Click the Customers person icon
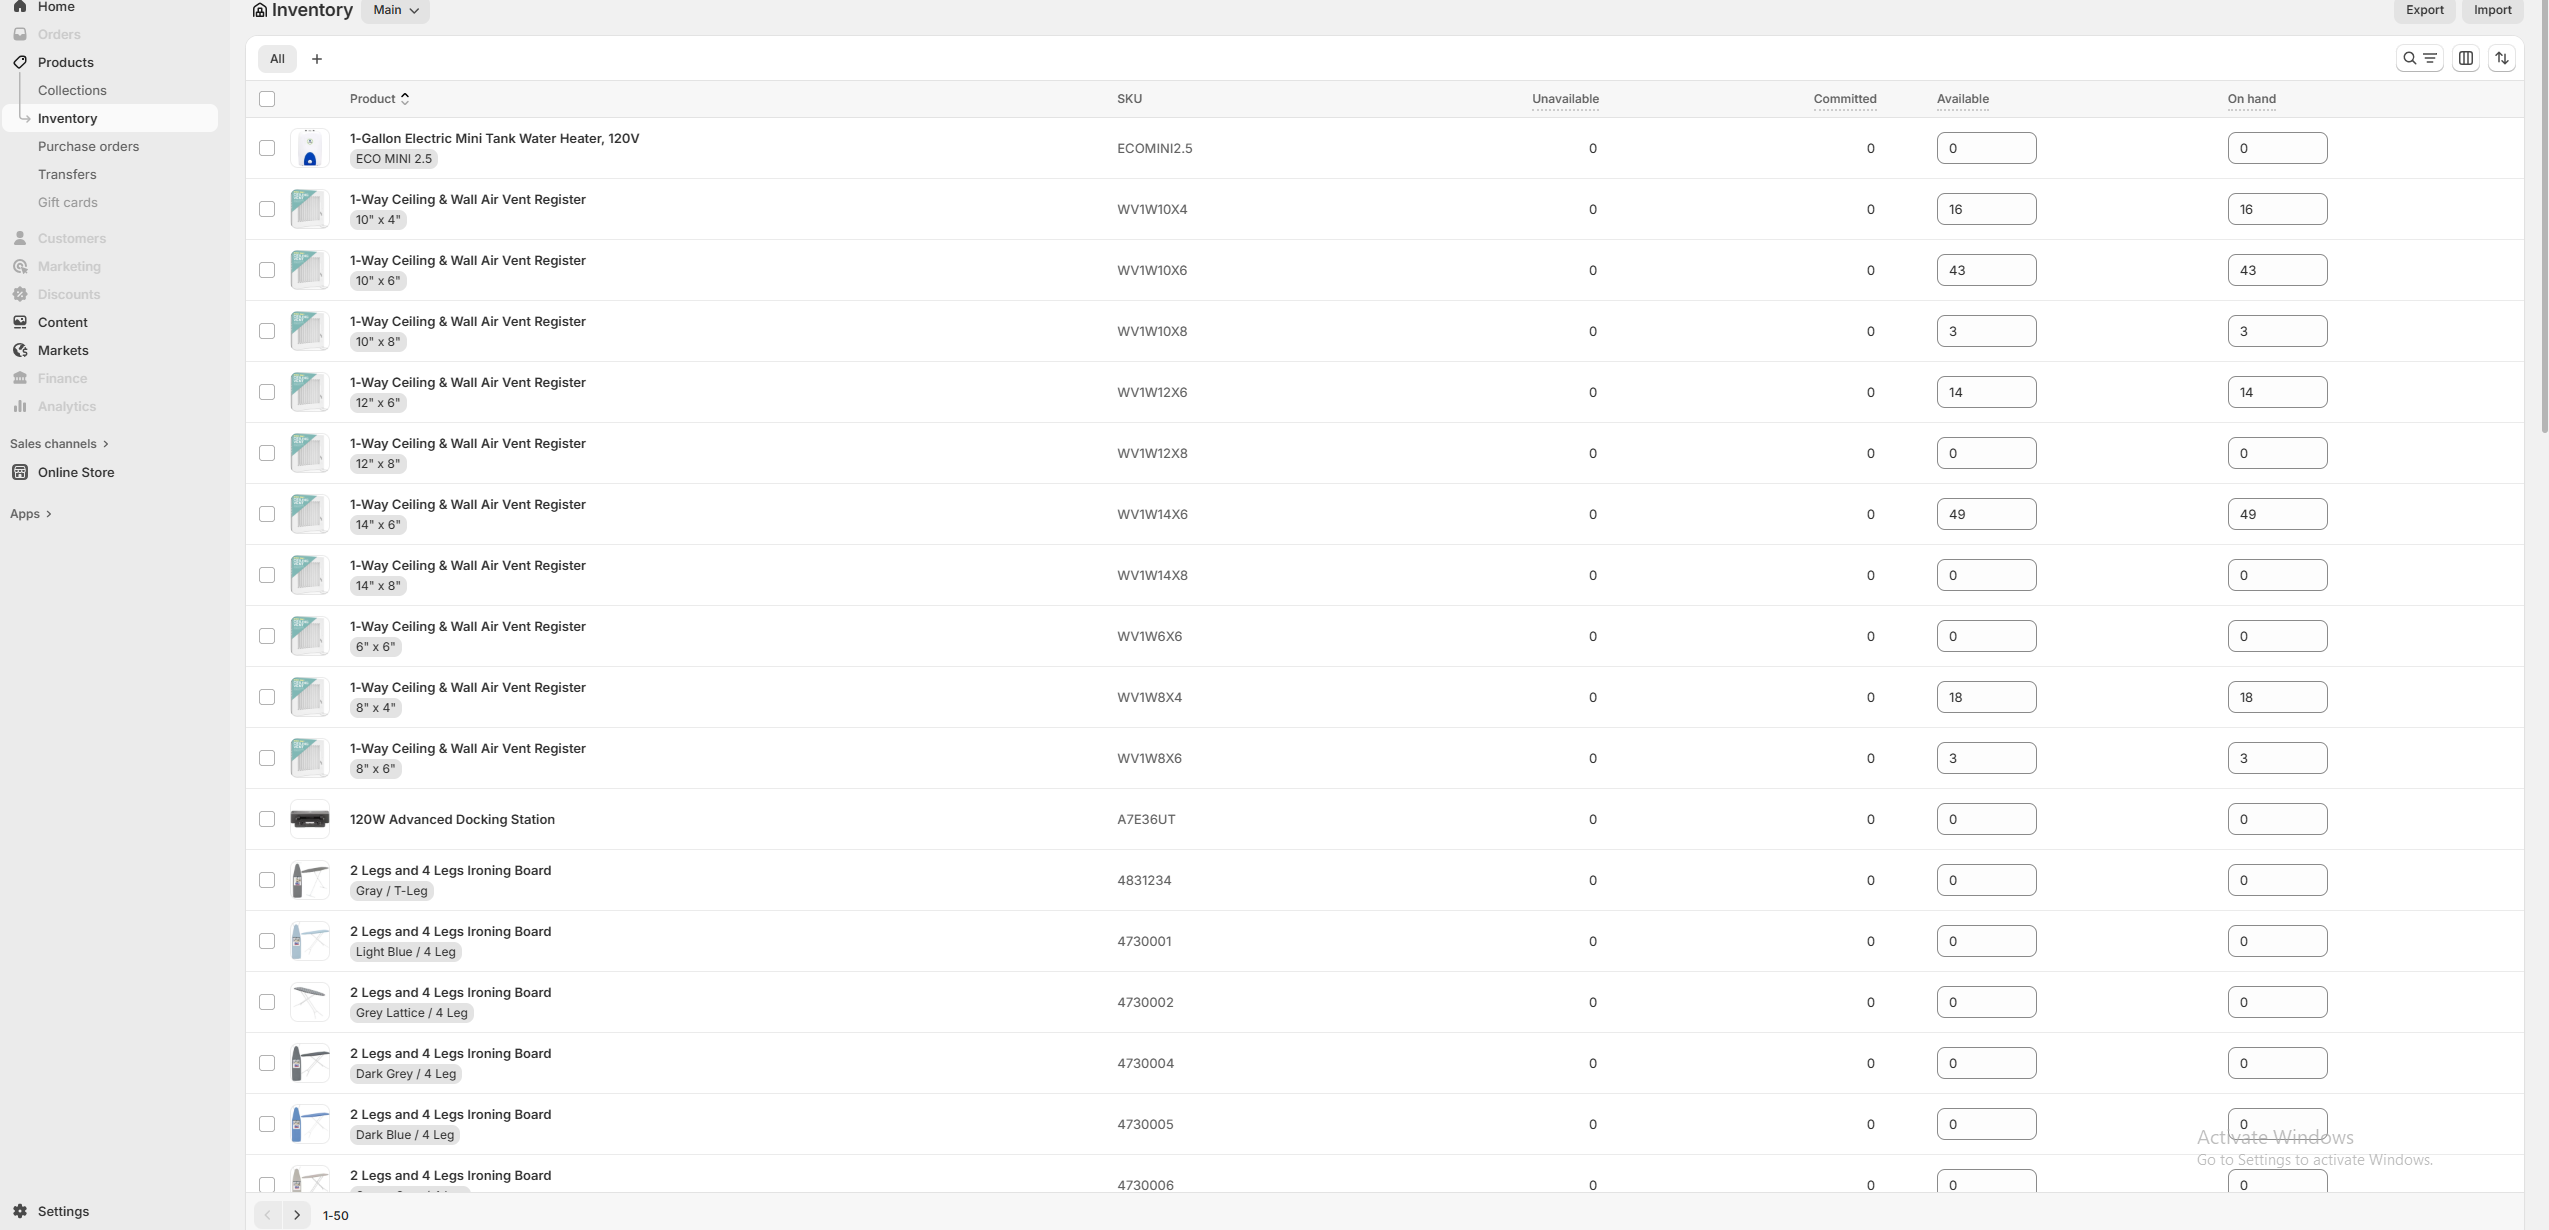This screenshot has height=1230, width=2549. pos(20,238)
